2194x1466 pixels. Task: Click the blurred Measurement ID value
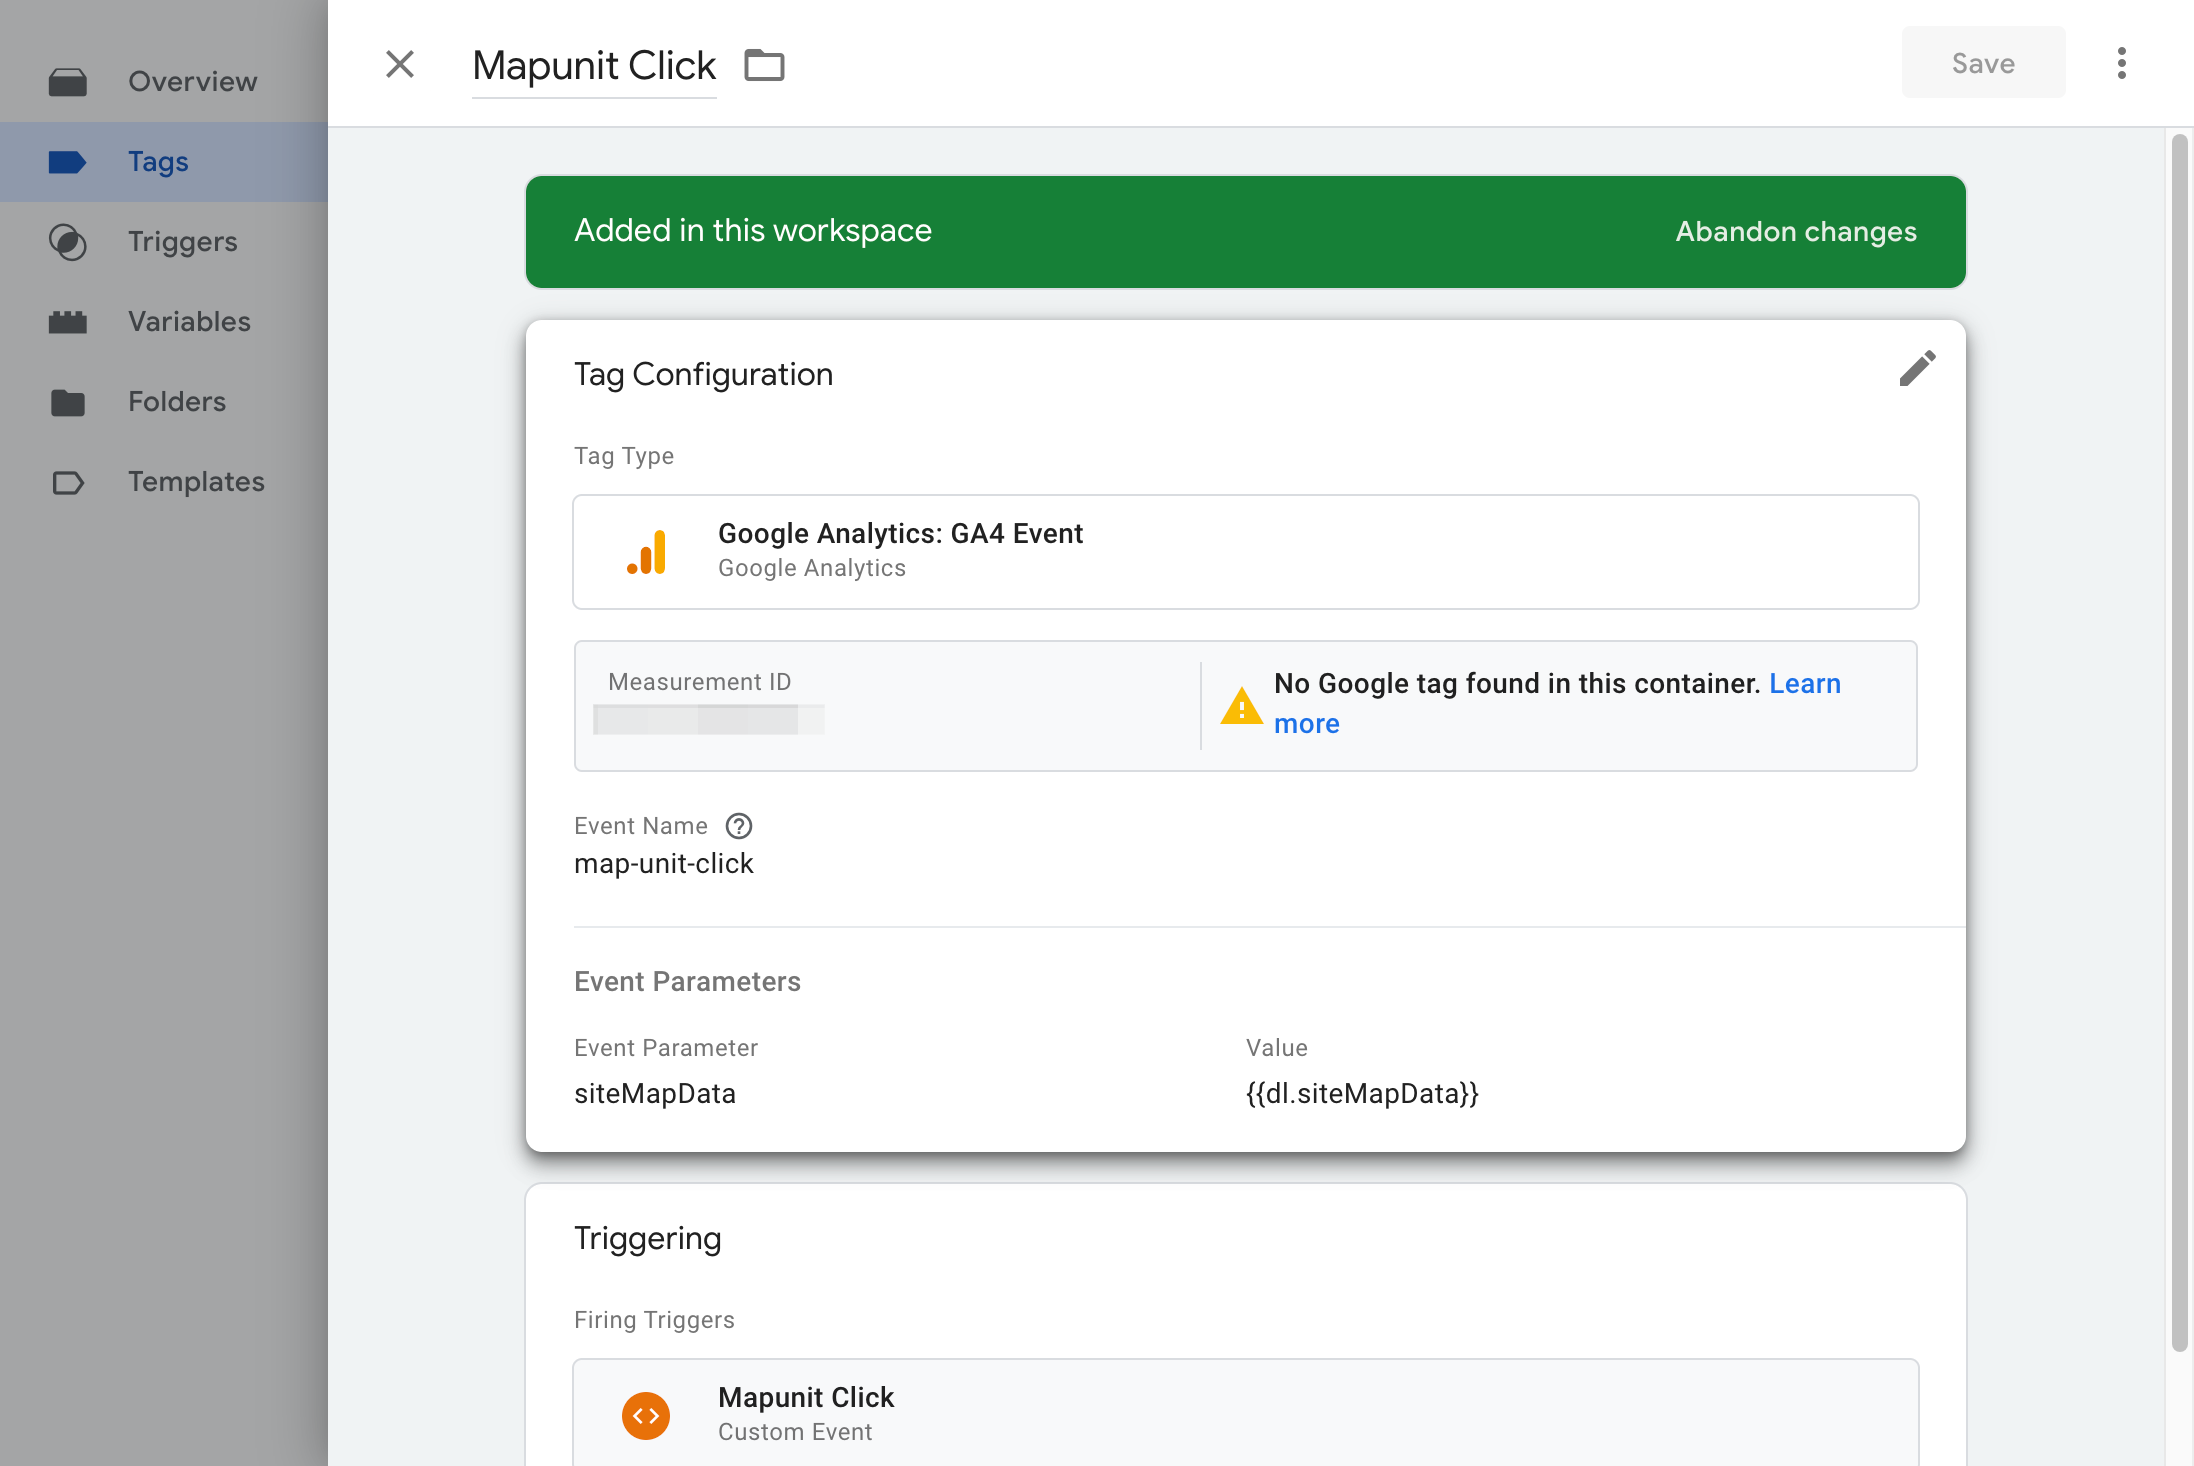(708, 719)
